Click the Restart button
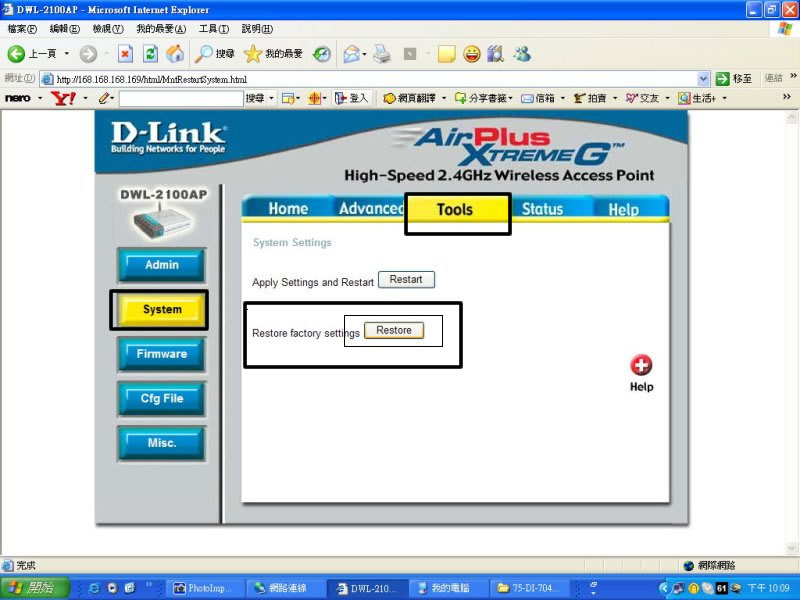800x600 pixels. point(406,280)
